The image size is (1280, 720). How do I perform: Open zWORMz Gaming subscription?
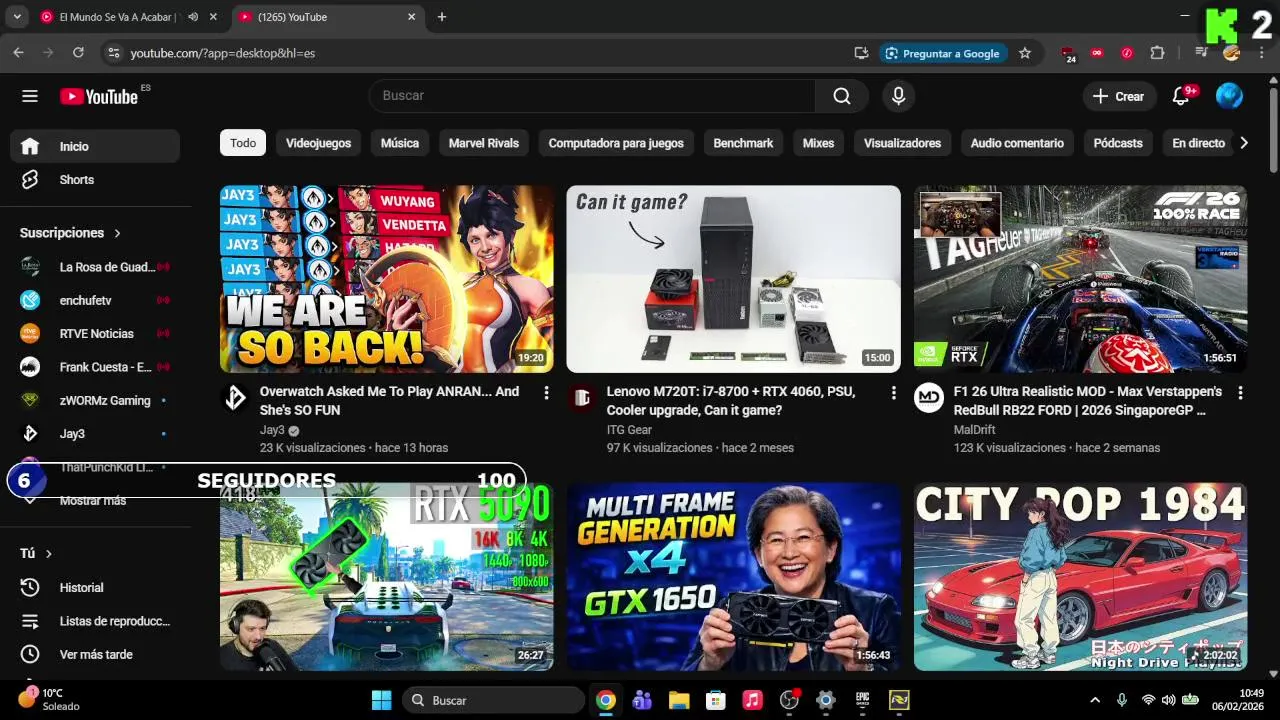click(x=95, y=400)
